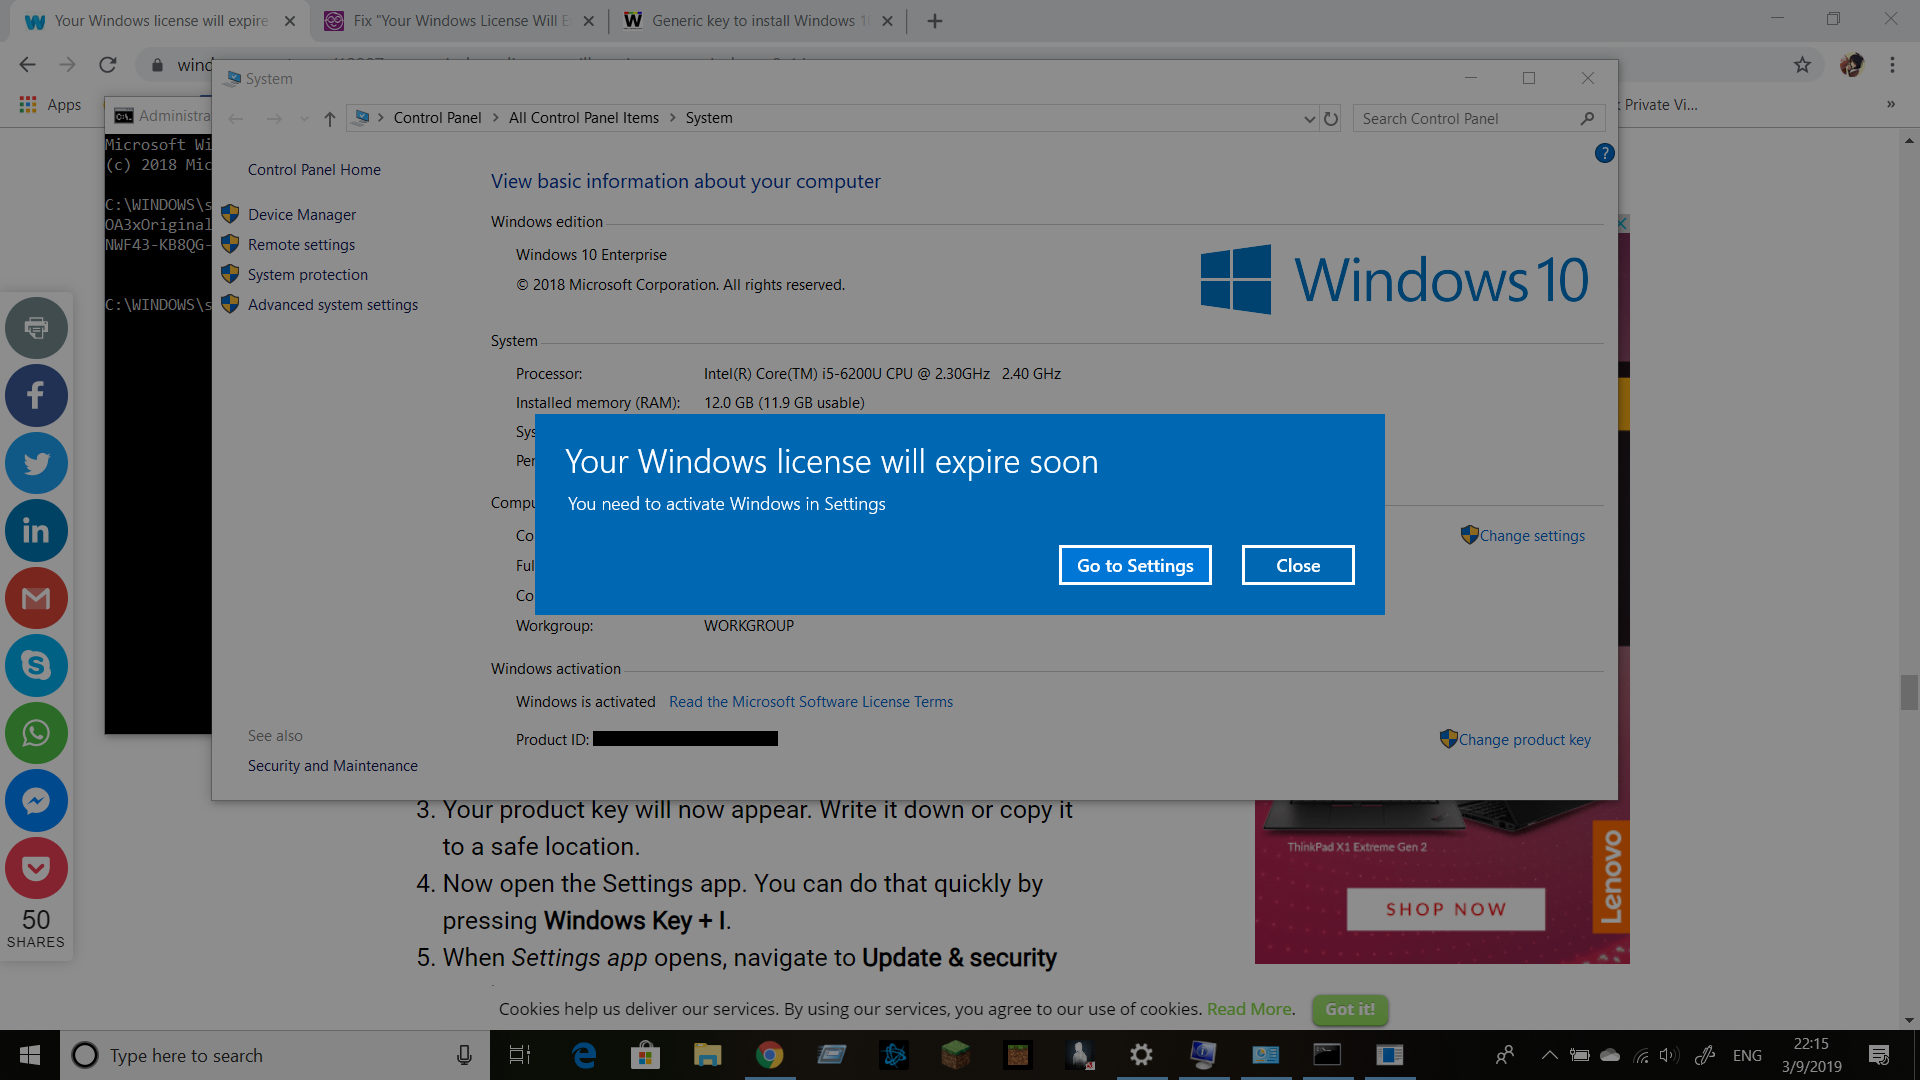The width and height of the screenshot is (1920, 1080).
Task: Go back in Chrome browser
Action: pyautogui.click(x=27, y=65)
